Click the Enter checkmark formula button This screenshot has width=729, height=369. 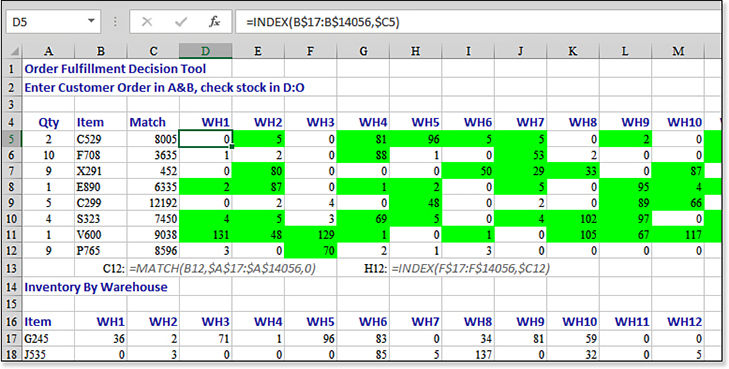(181, 21)
